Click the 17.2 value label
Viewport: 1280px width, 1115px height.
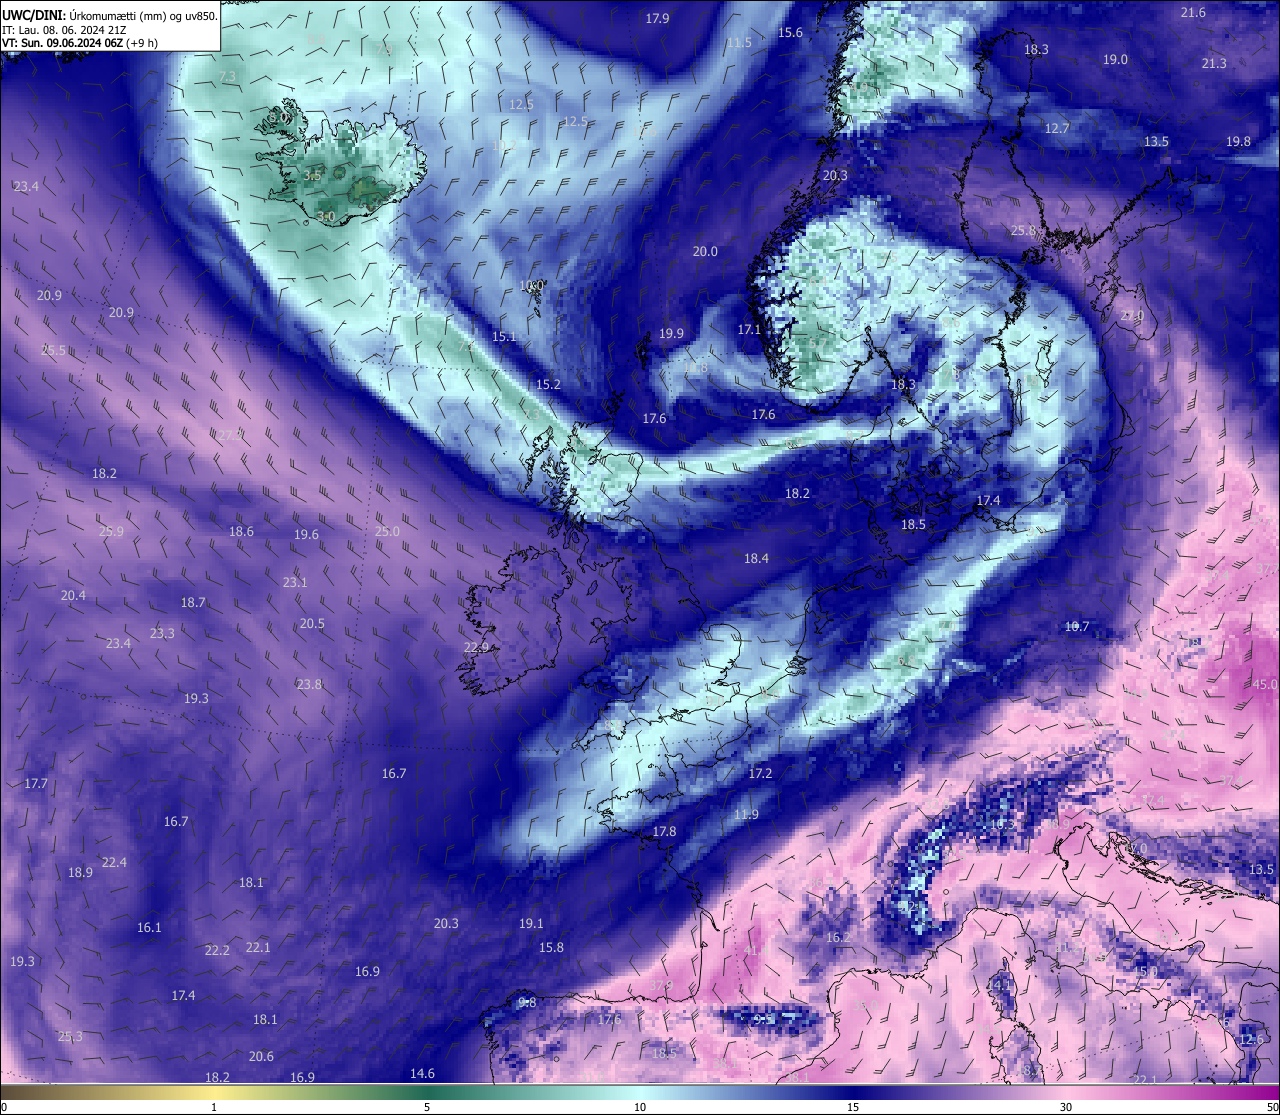[x=760, y=774]
